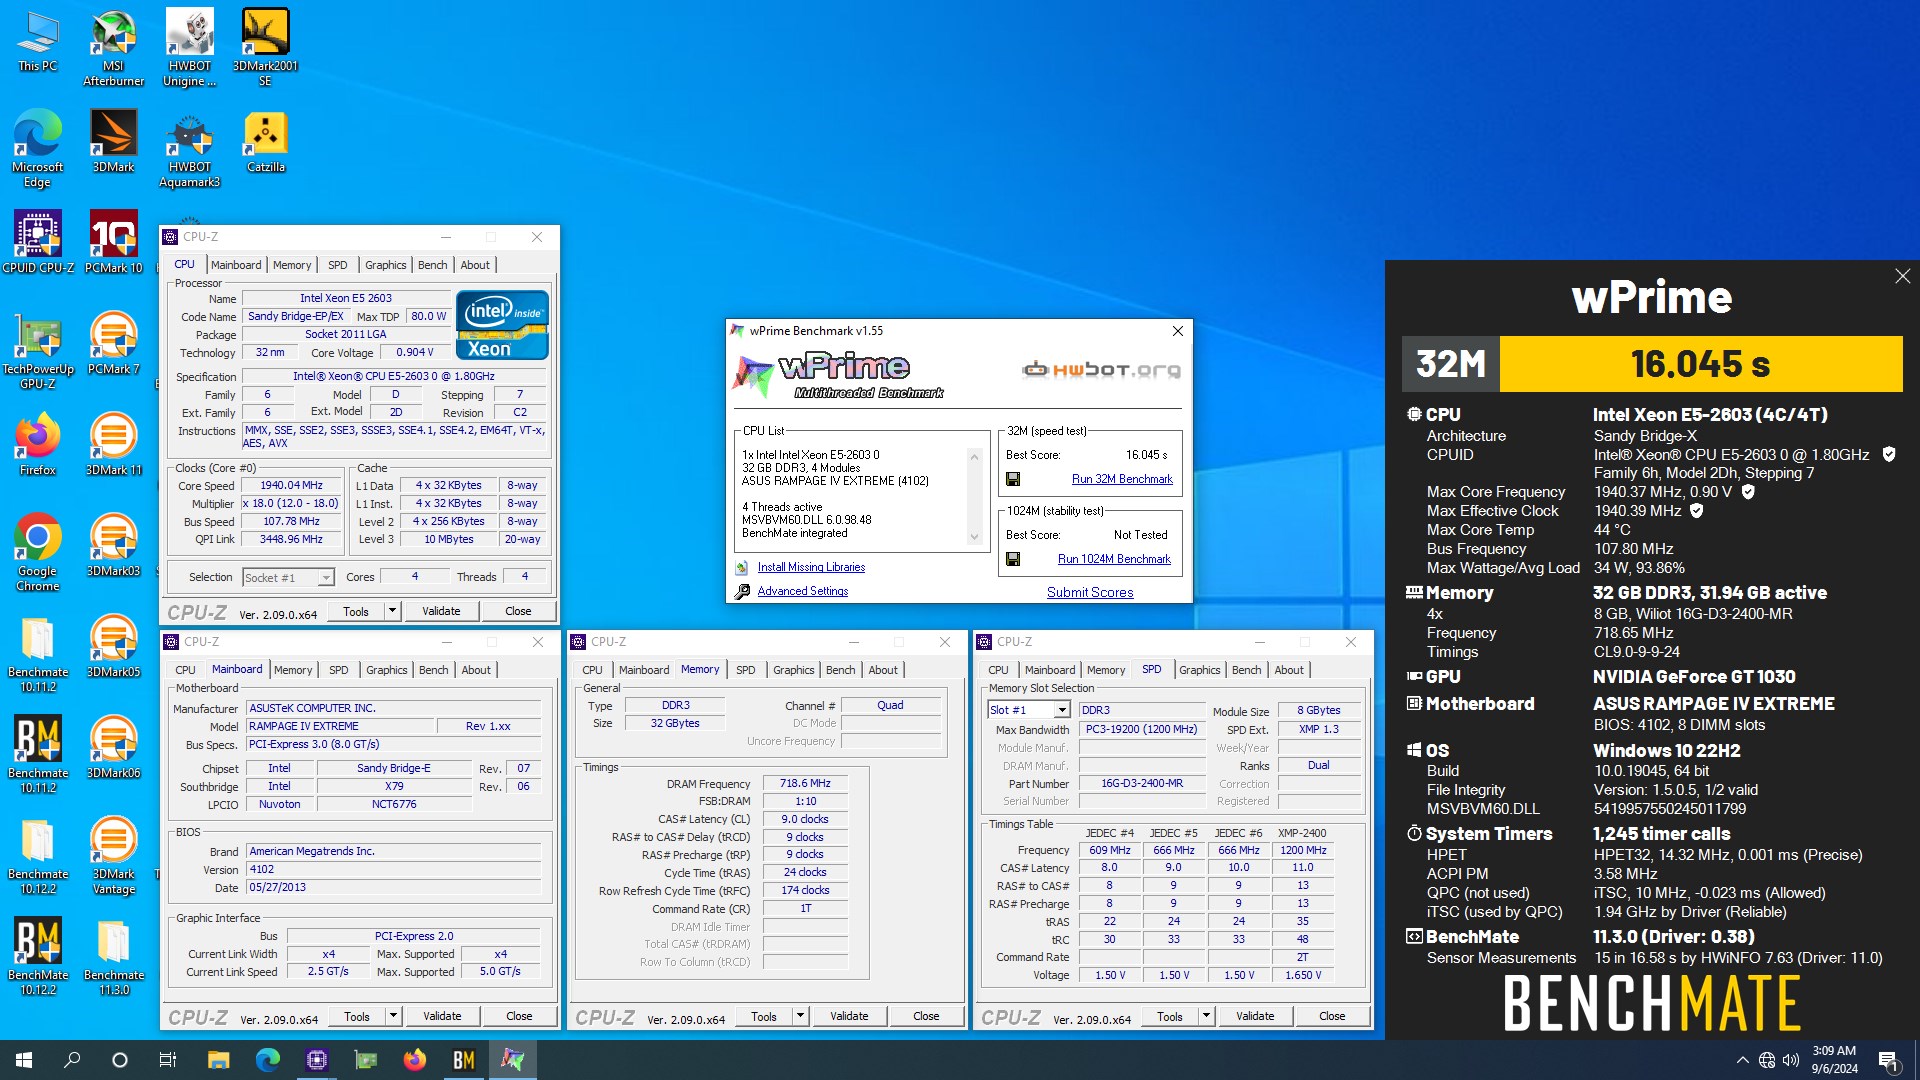The width and height of the screenshot is (1920, 1080).
Task: Click the 16.045 s score banner in BenchMate
Action: coord(1700,363)
